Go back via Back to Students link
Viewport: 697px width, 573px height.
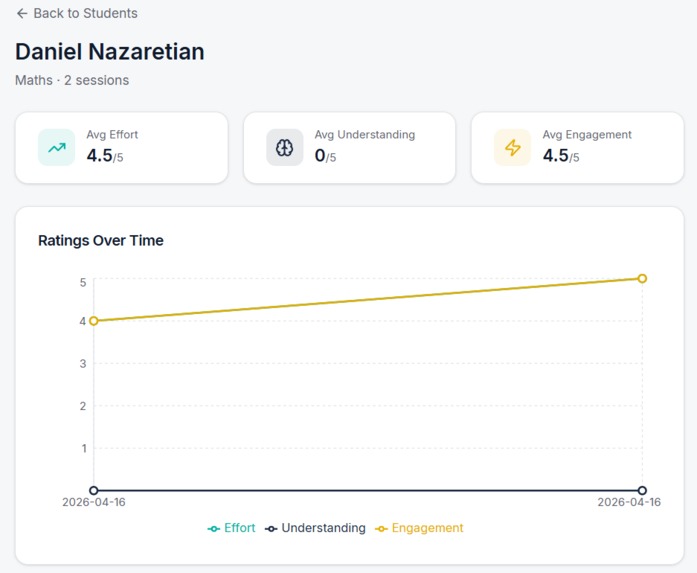click(x=77, y=13)
